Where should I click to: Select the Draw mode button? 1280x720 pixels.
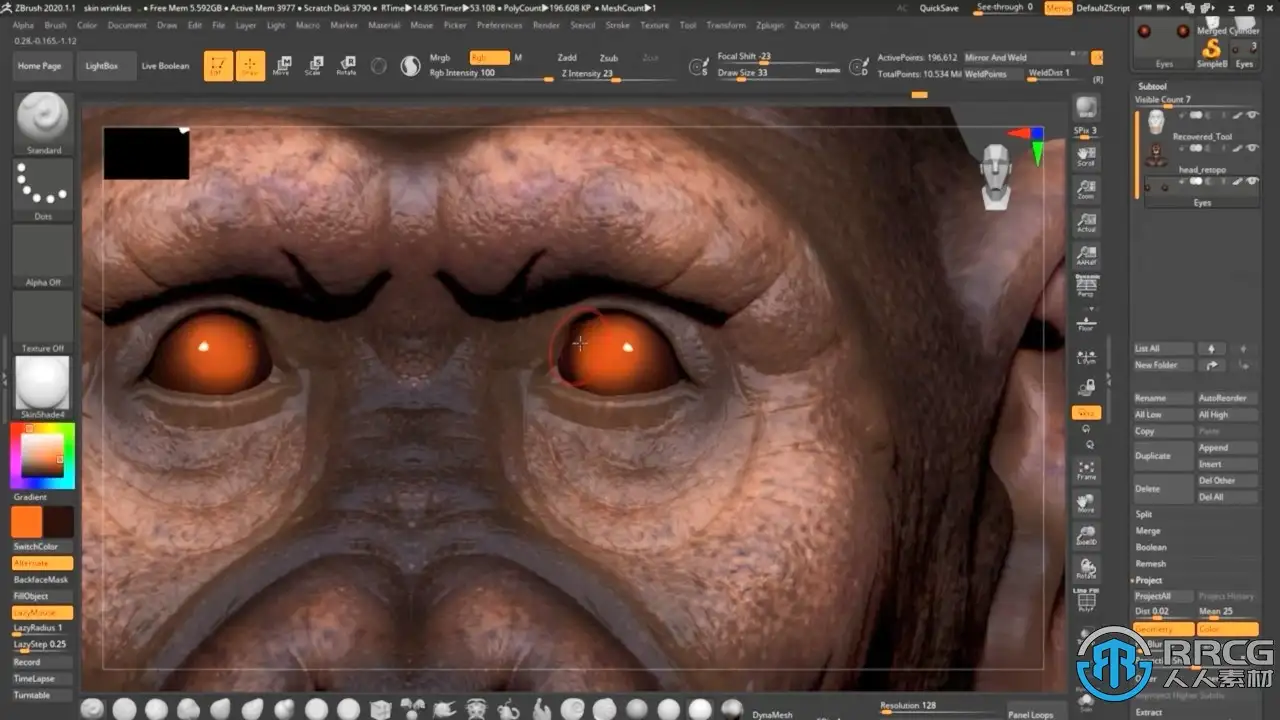(x=250, y=66)
